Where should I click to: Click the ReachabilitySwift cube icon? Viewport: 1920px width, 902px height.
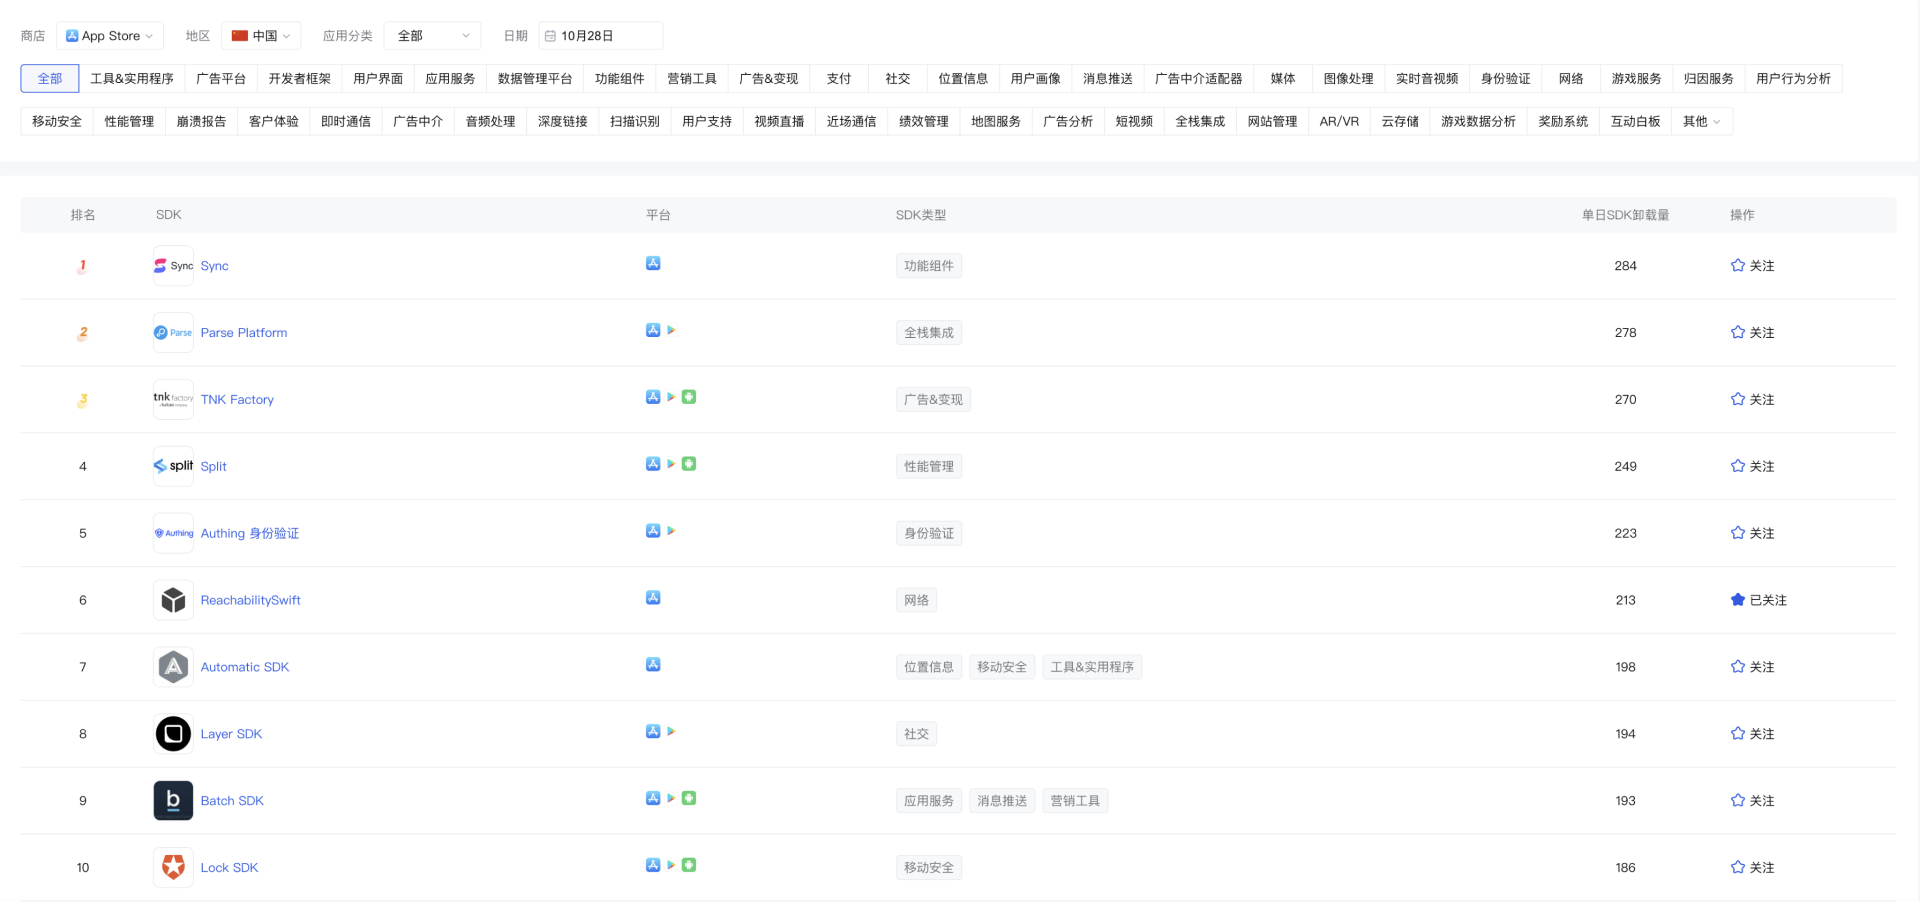click(x=173, y=600)
